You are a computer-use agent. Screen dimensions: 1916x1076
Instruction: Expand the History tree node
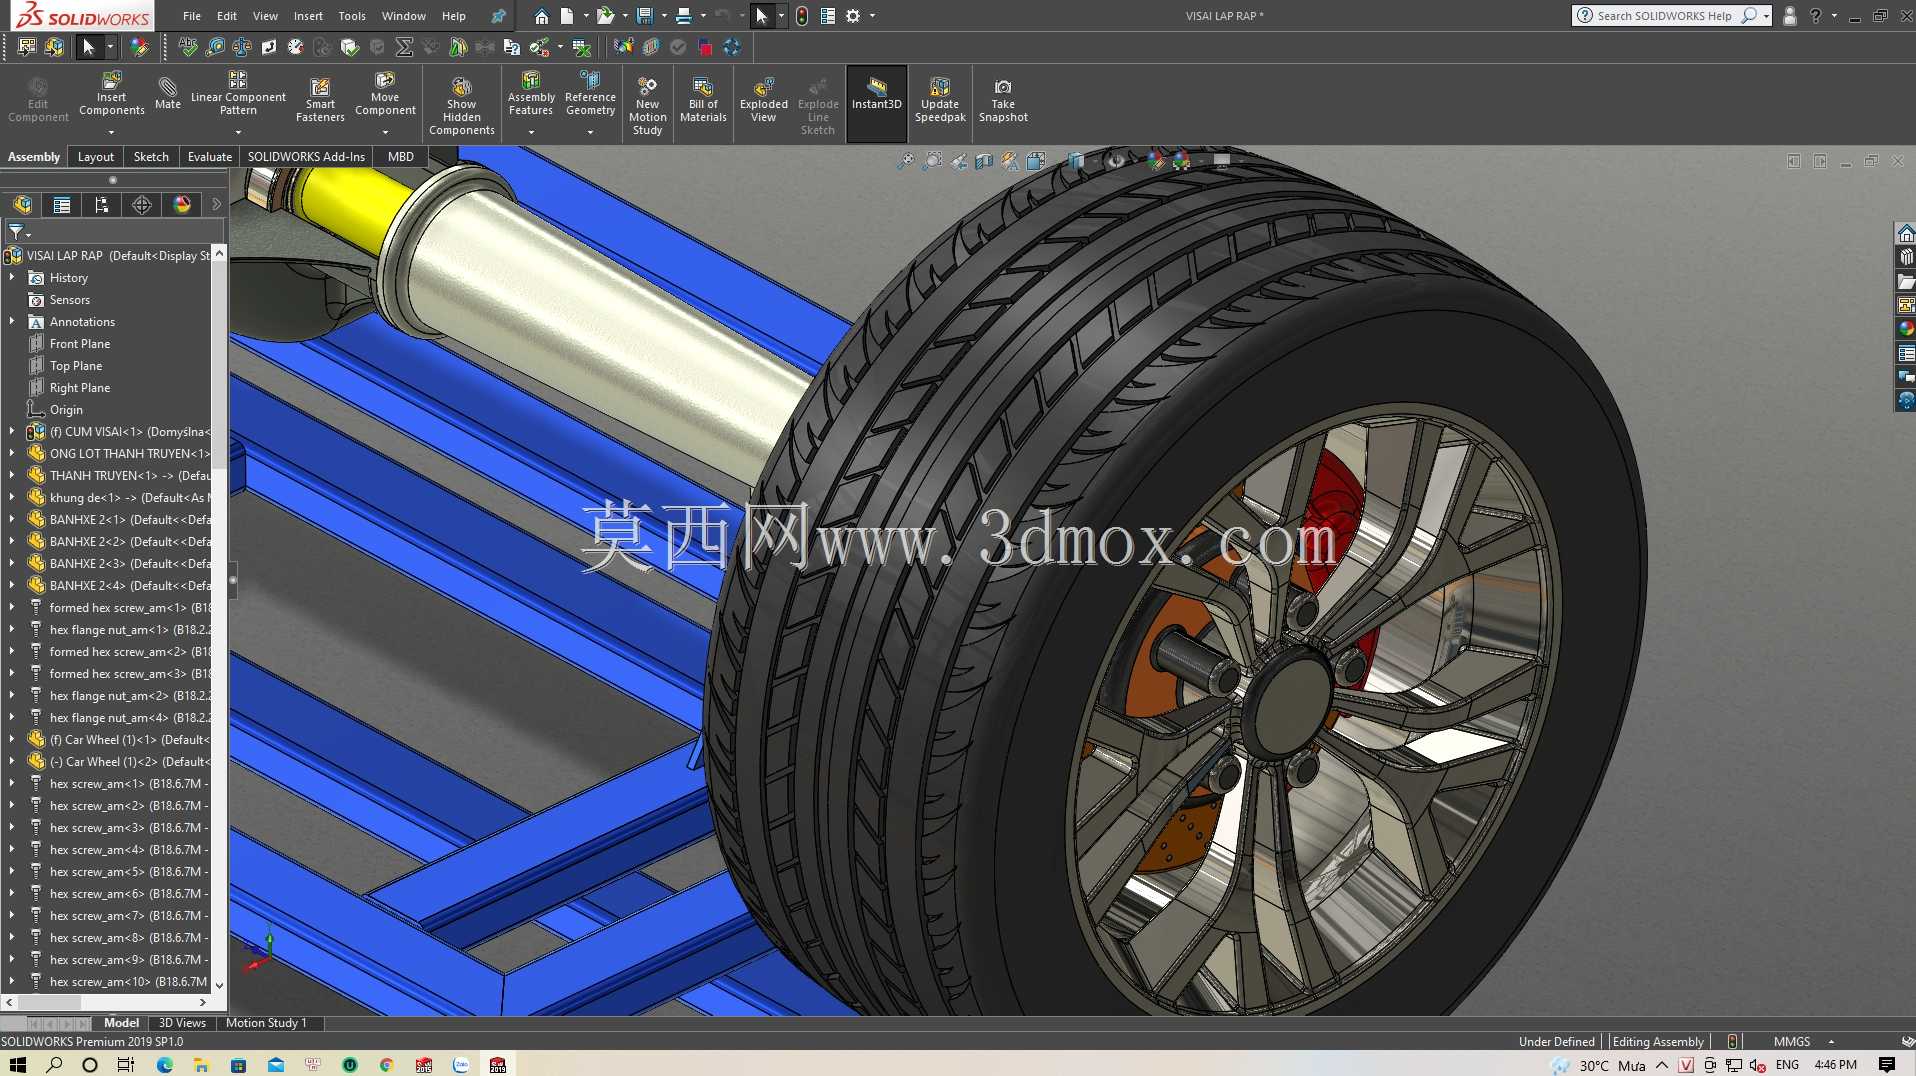click(12, 278)
